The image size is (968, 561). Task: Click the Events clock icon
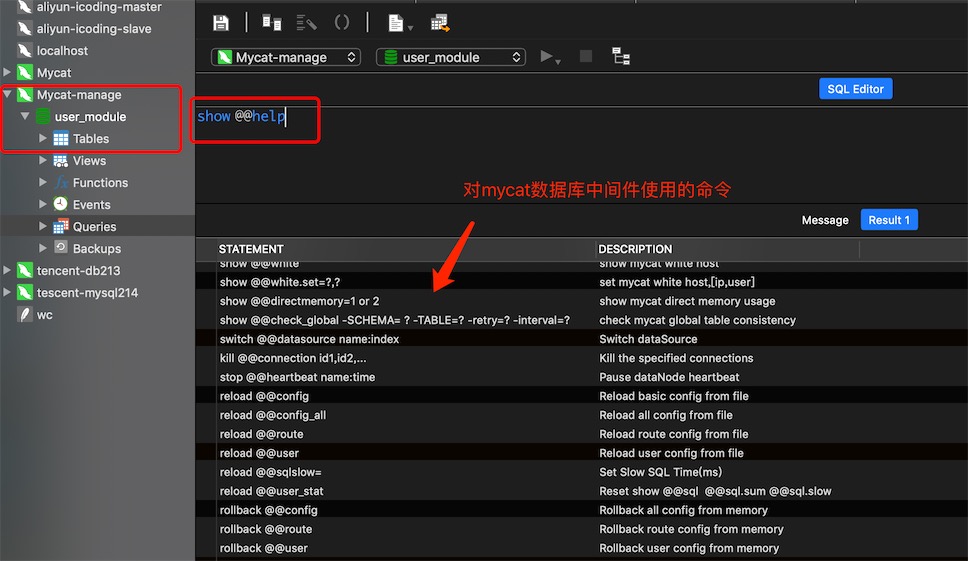[x=60, y=204]
